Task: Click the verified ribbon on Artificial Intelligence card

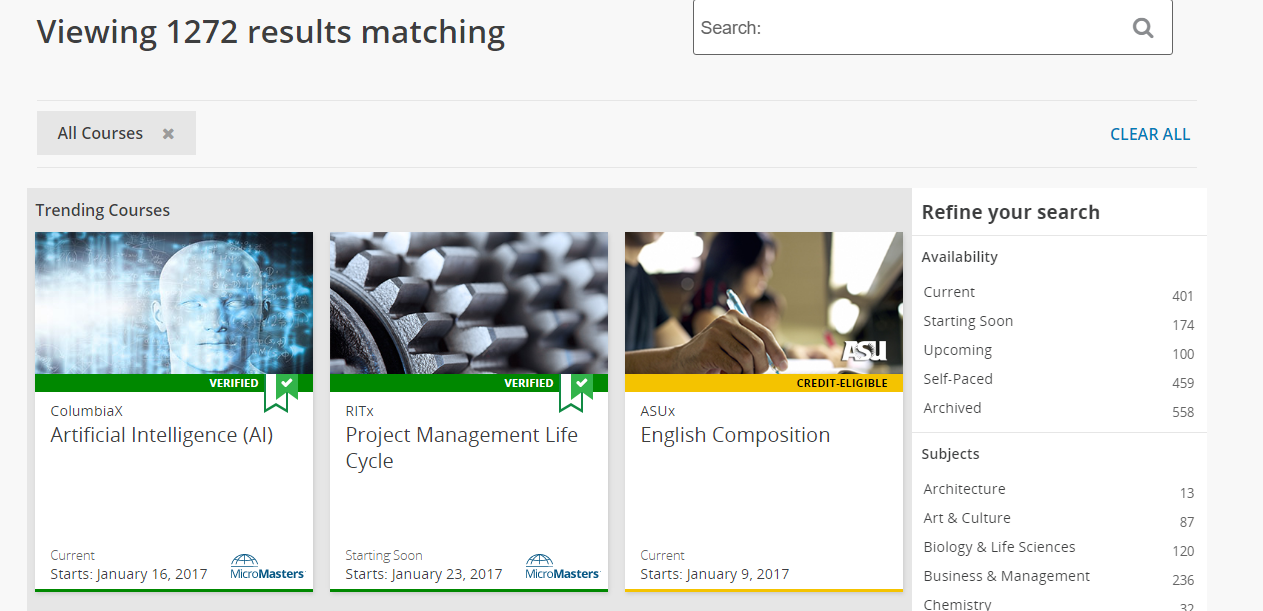Action: coord(281,391)
